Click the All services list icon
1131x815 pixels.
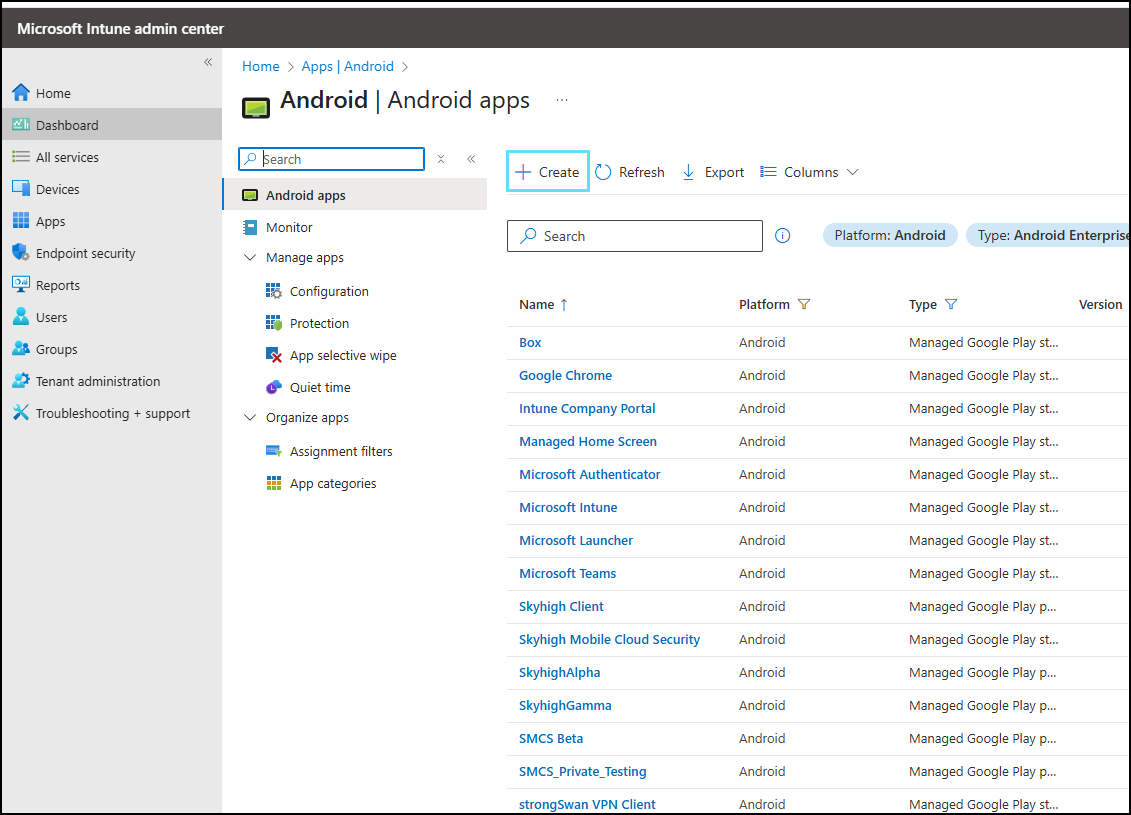pos(21,157)
